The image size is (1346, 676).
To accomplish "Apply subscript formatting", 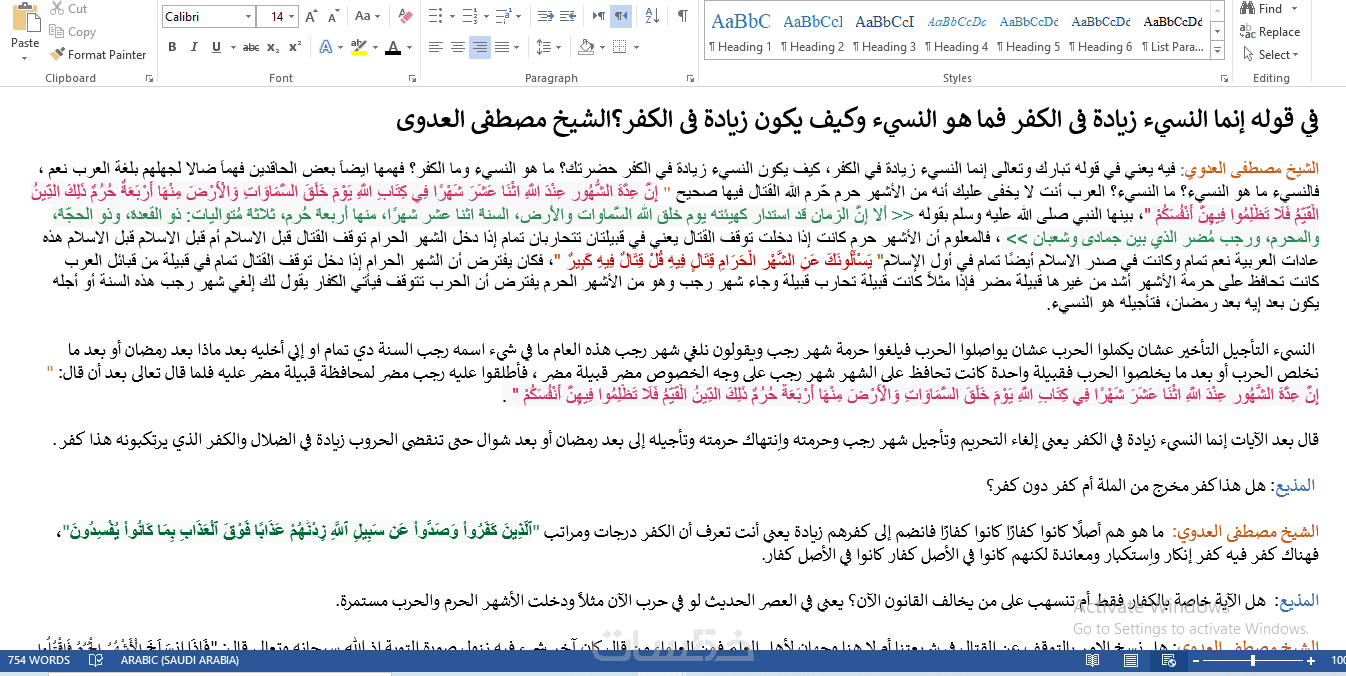I will (273, 47).
